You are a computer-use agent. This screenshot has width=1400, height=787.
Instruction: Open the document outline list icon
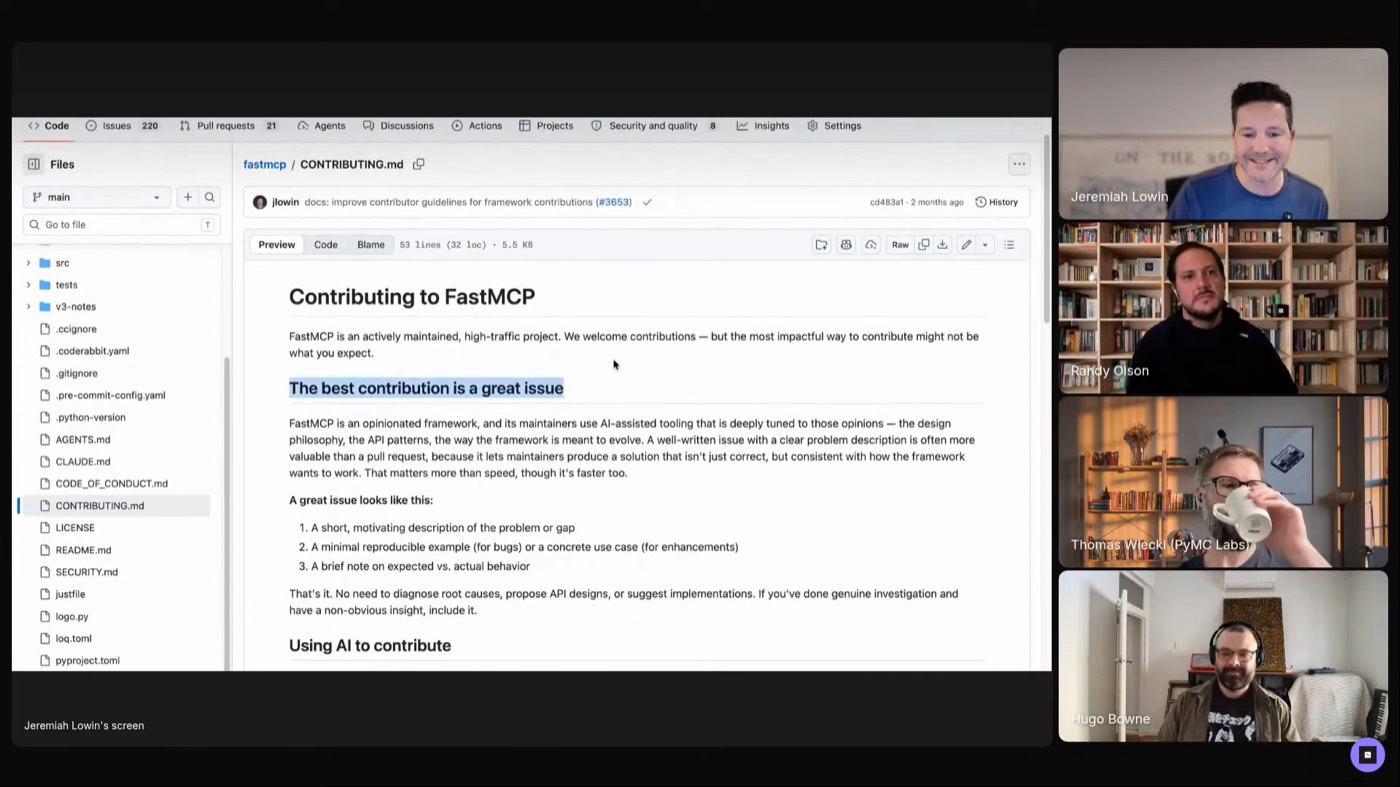1009,245
